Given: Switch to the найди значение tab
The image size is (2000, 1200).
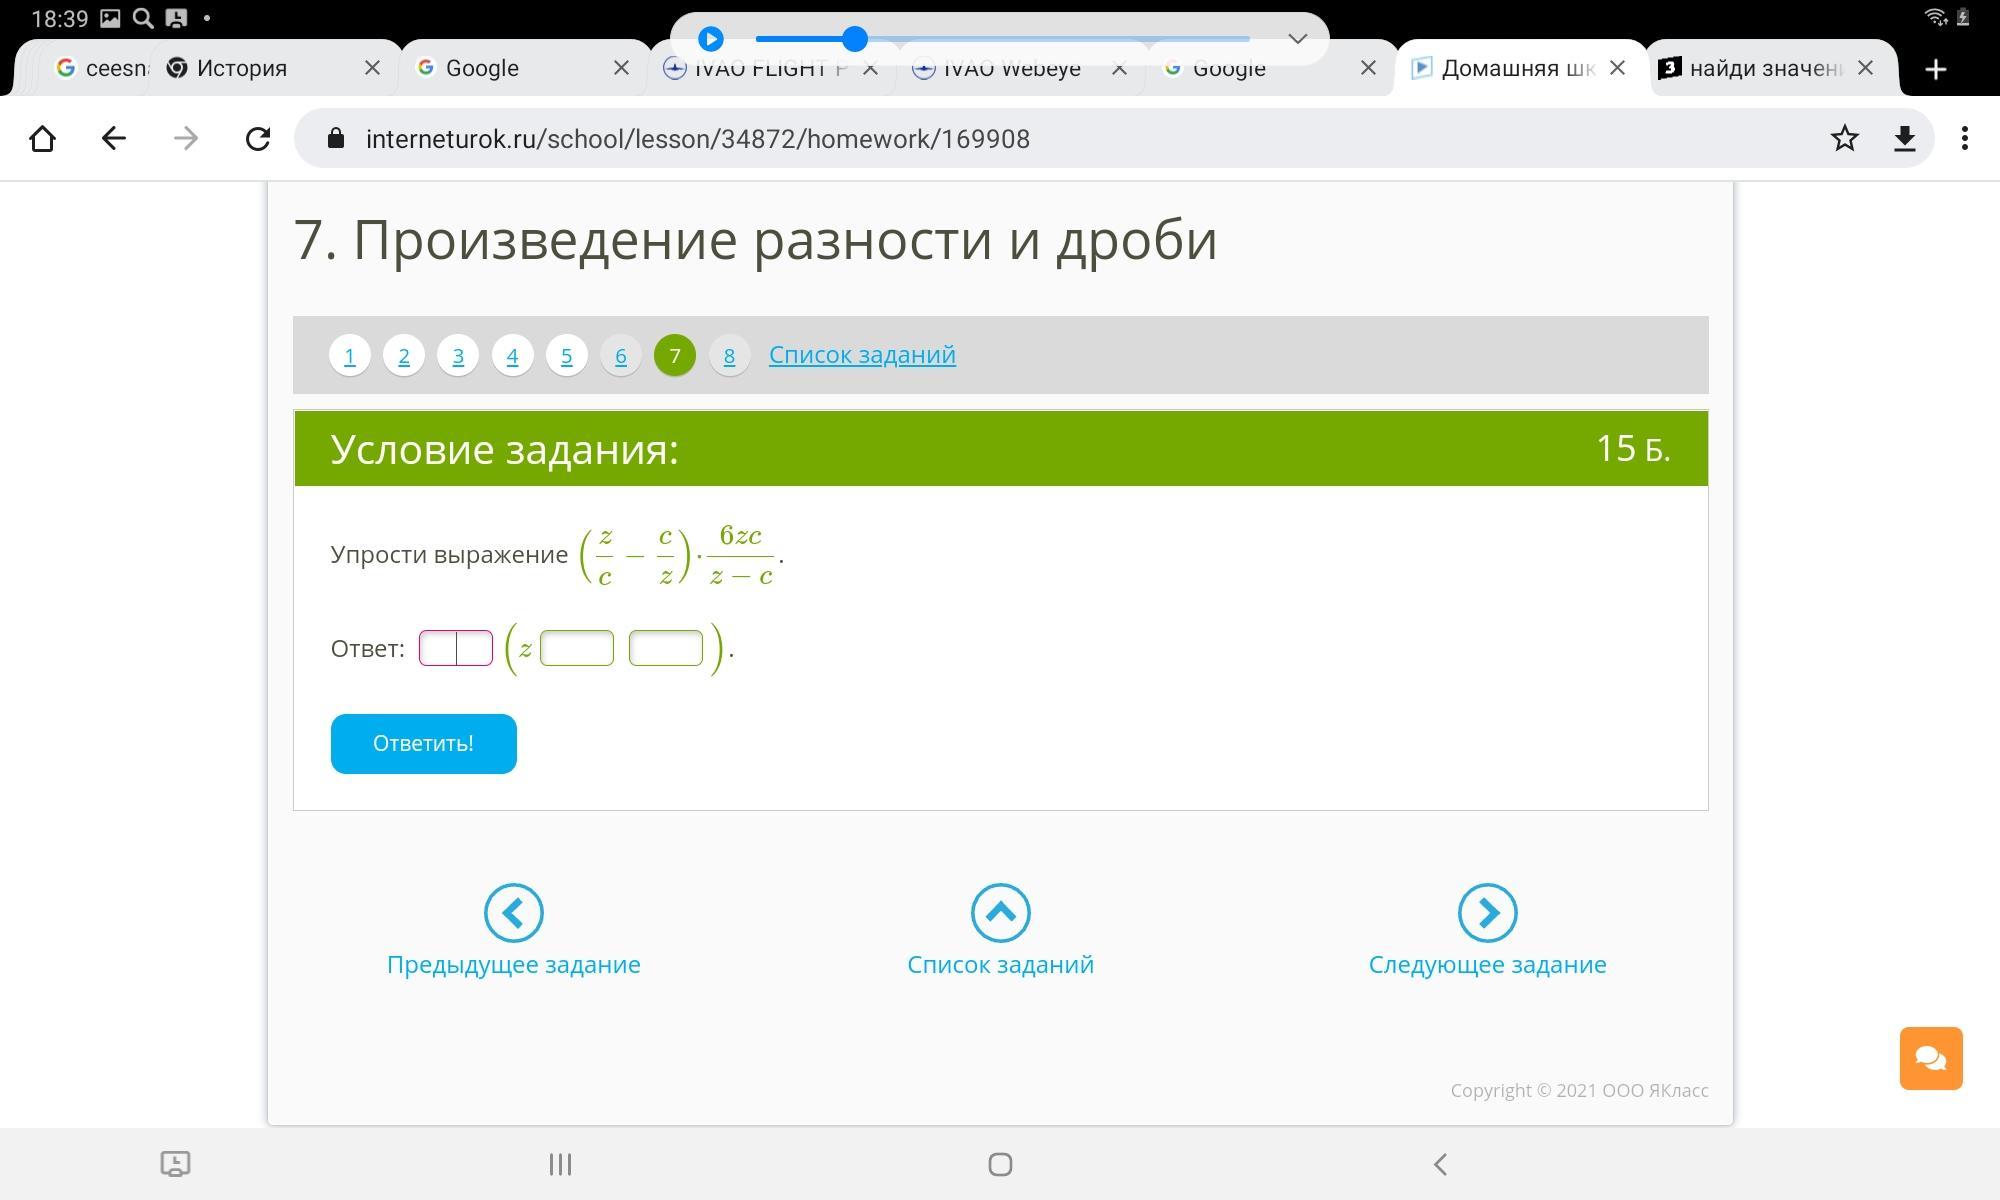Looking at the screenshot, I should [1764, 68].
